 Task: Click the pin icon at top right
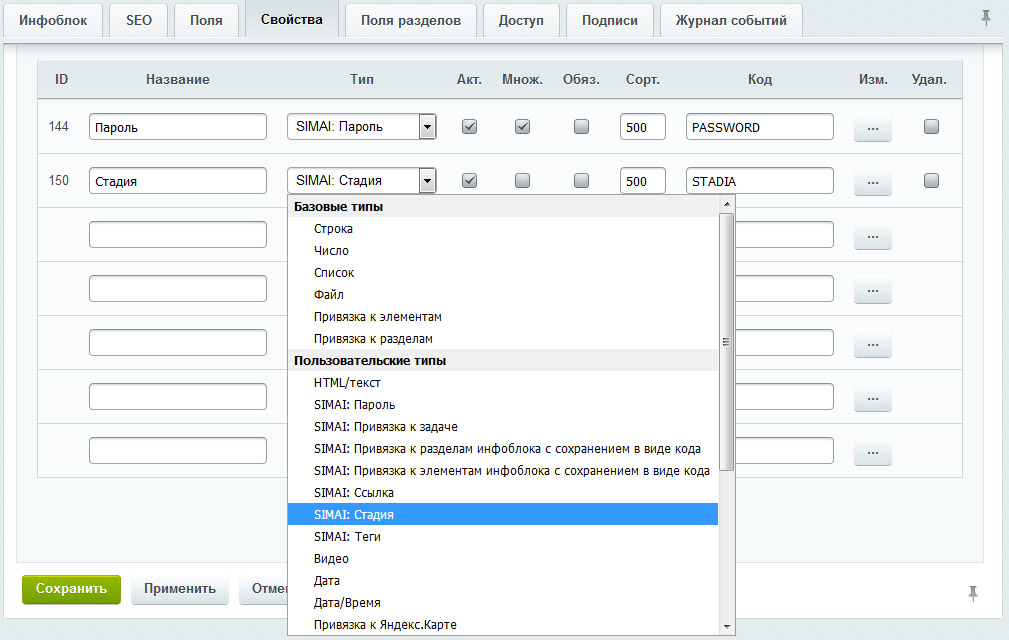click(986, 18)
